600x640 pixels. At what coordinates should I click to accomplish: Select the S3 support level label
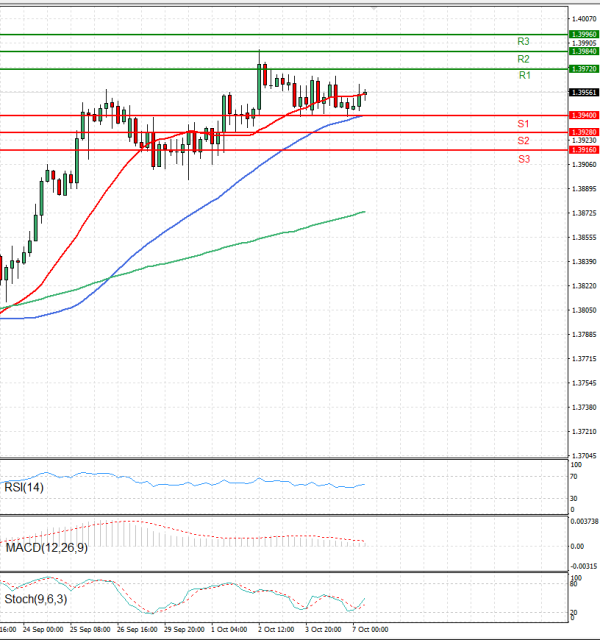point(524,160)
